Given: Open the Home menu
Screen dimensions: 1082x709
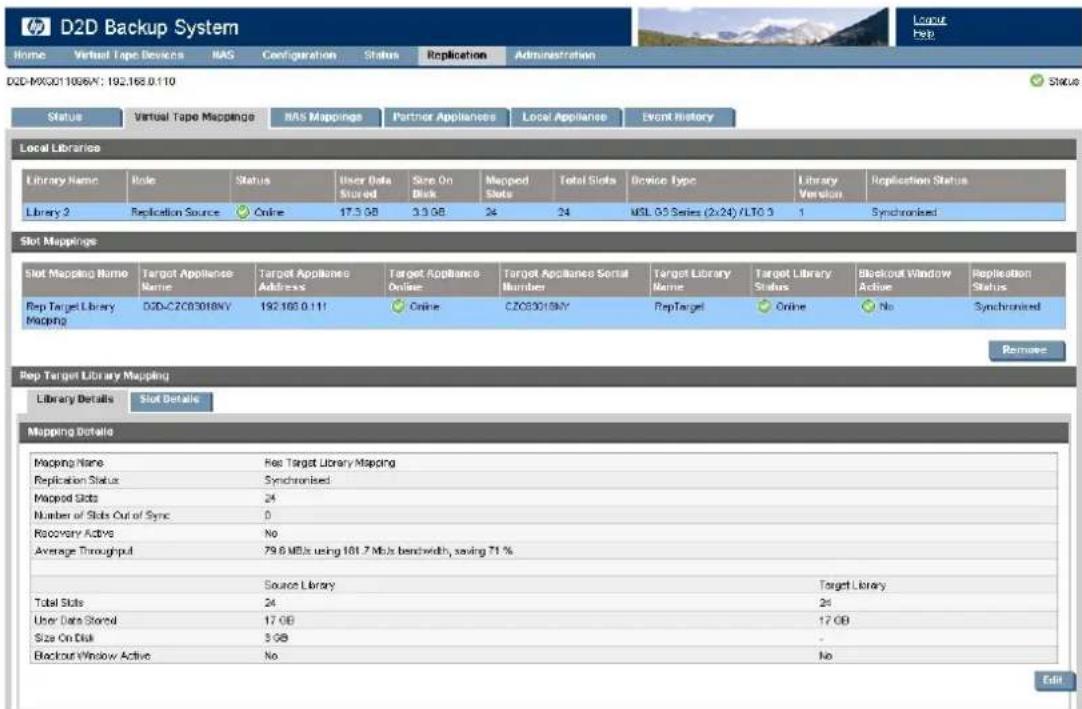Looking at the screenshot, I should pyautogui.click(x=30, y=55).
